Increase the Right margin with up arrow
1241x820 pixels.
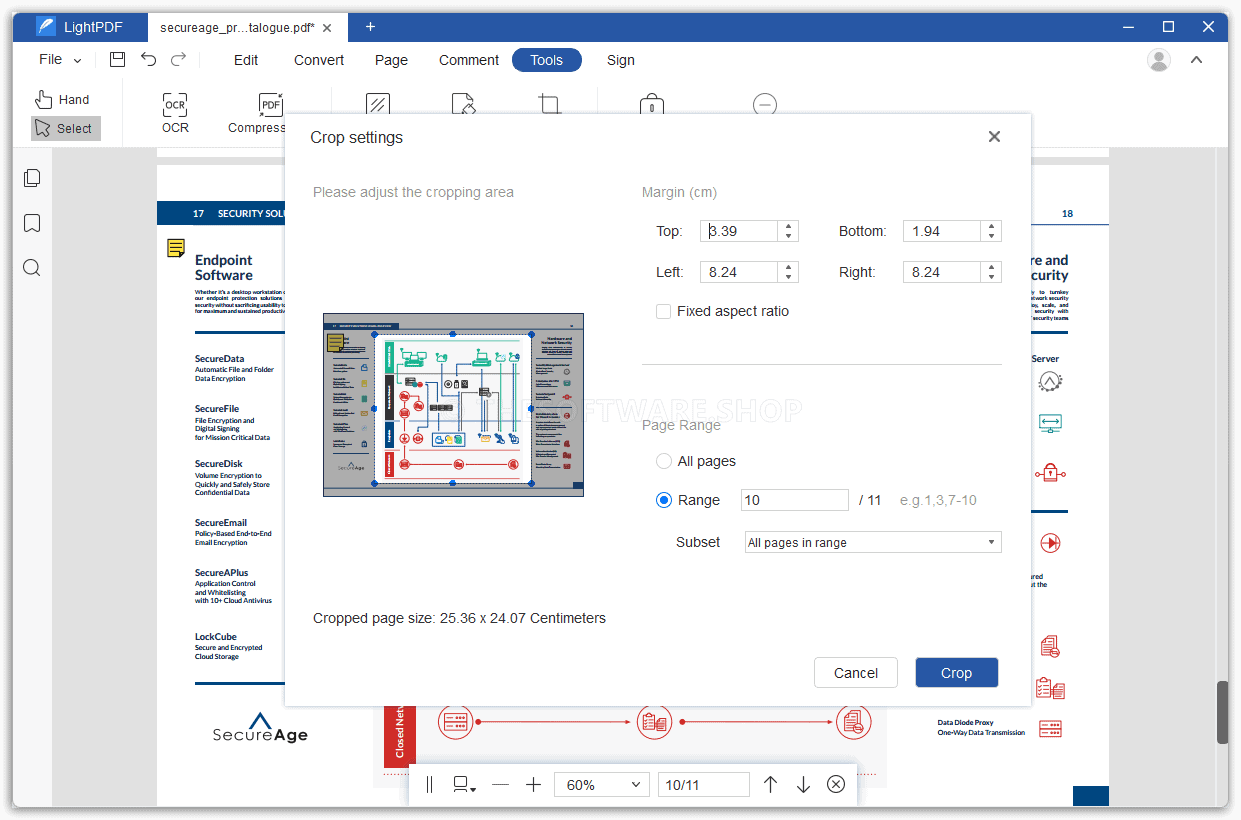coord(991,267)
